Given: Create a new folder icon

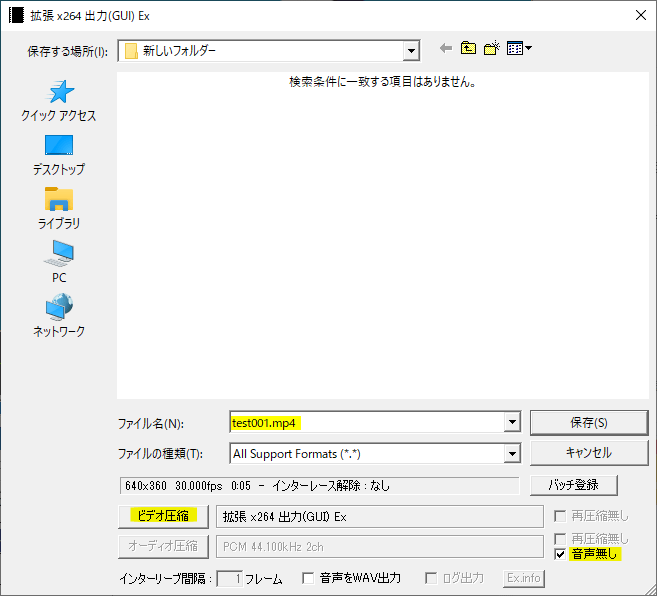Looking at the screenshot, I should [491, 49].
